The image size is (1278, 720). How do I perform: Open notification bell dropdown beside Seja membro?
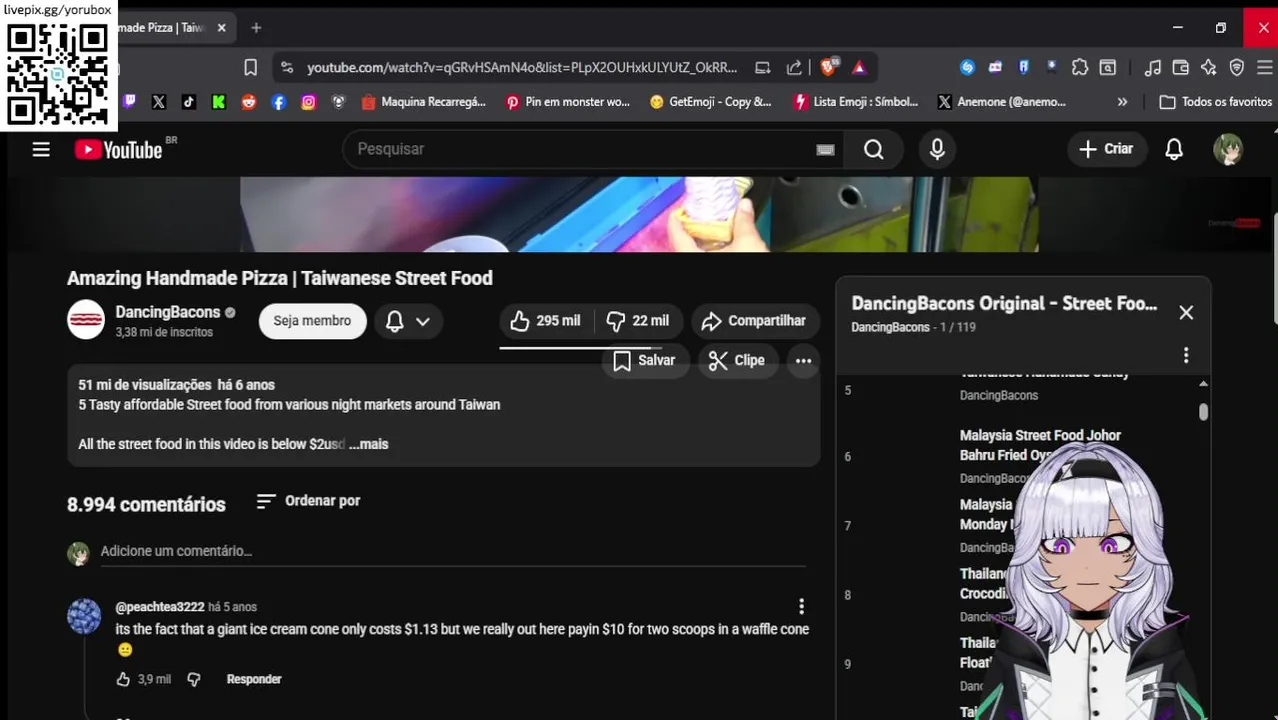pyautogui.click(x=408, y=321)
